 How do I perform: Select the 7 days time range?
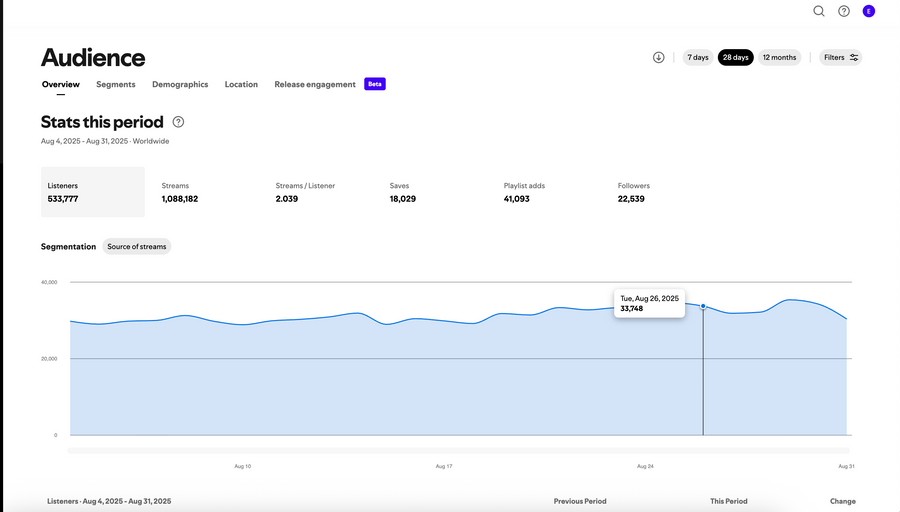[698, 57]
